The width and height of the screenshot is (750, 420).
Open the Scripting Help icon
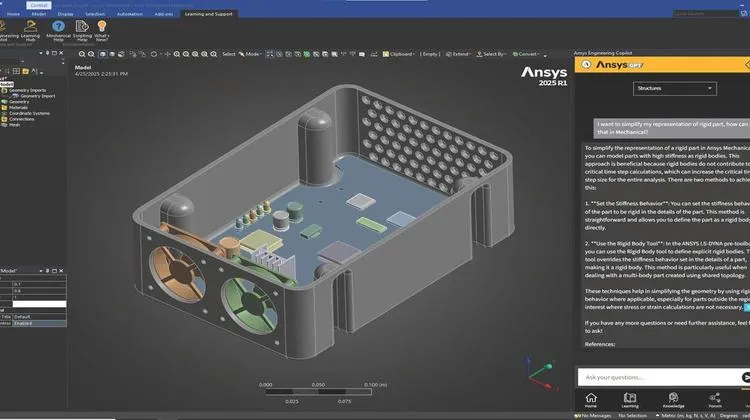click(x=82, y=26)
